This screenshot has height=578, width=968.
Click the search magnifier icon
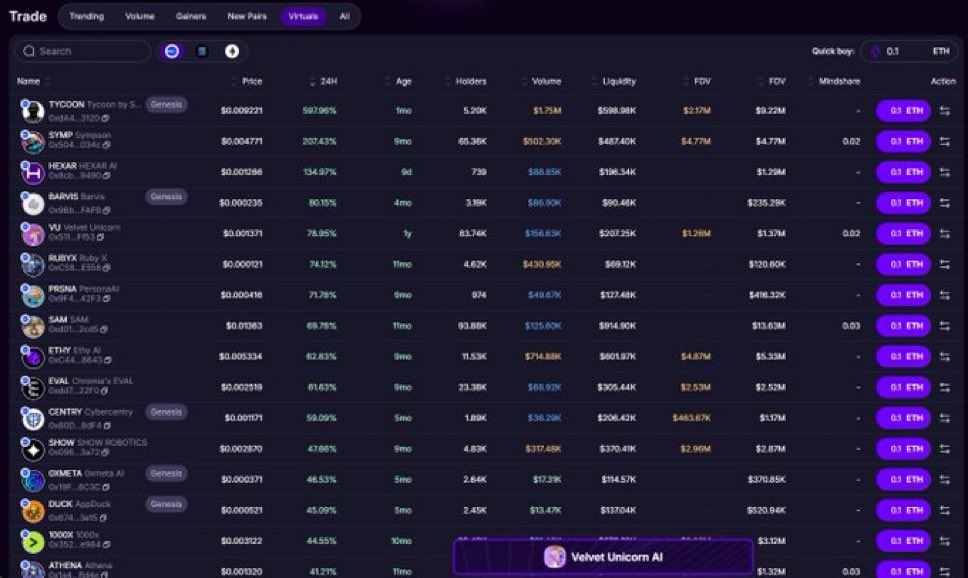[x=29, y=51]
